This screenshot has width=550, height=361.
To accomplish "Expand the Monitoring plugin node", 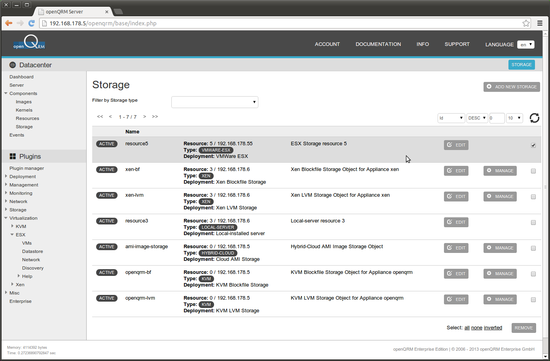I will pos(6,193).
